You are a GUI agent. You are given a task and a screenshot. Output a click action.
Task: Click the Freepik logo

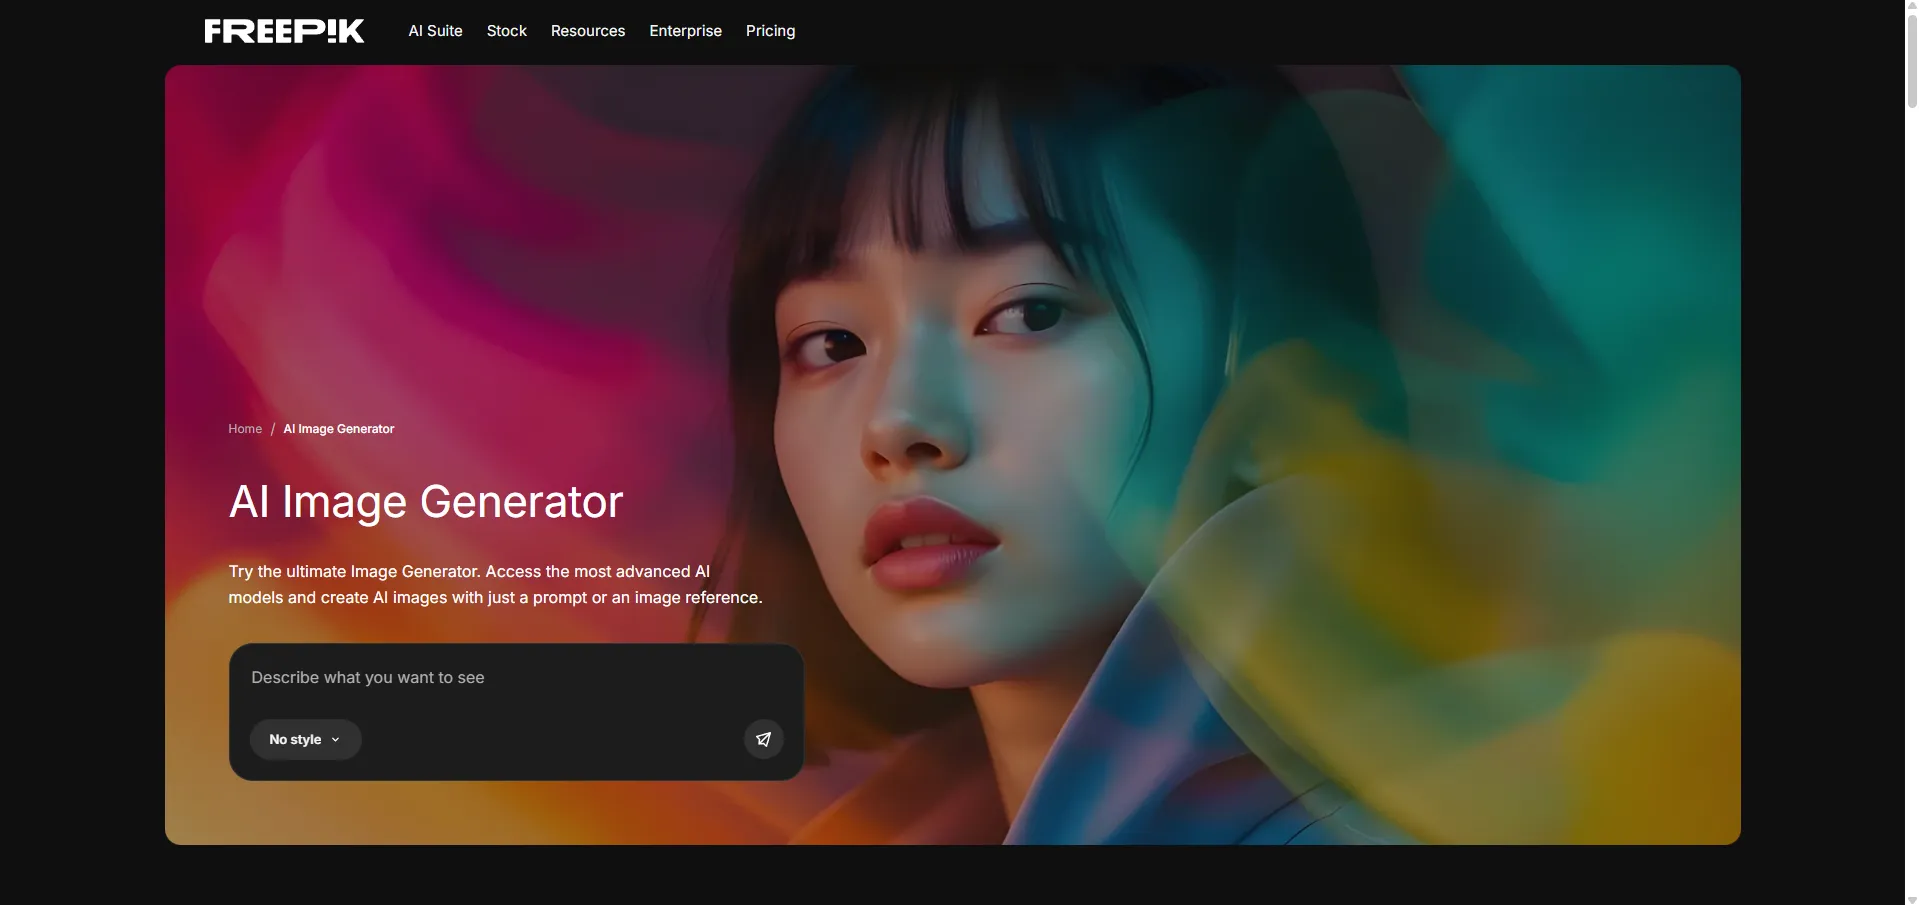[284, 31]
